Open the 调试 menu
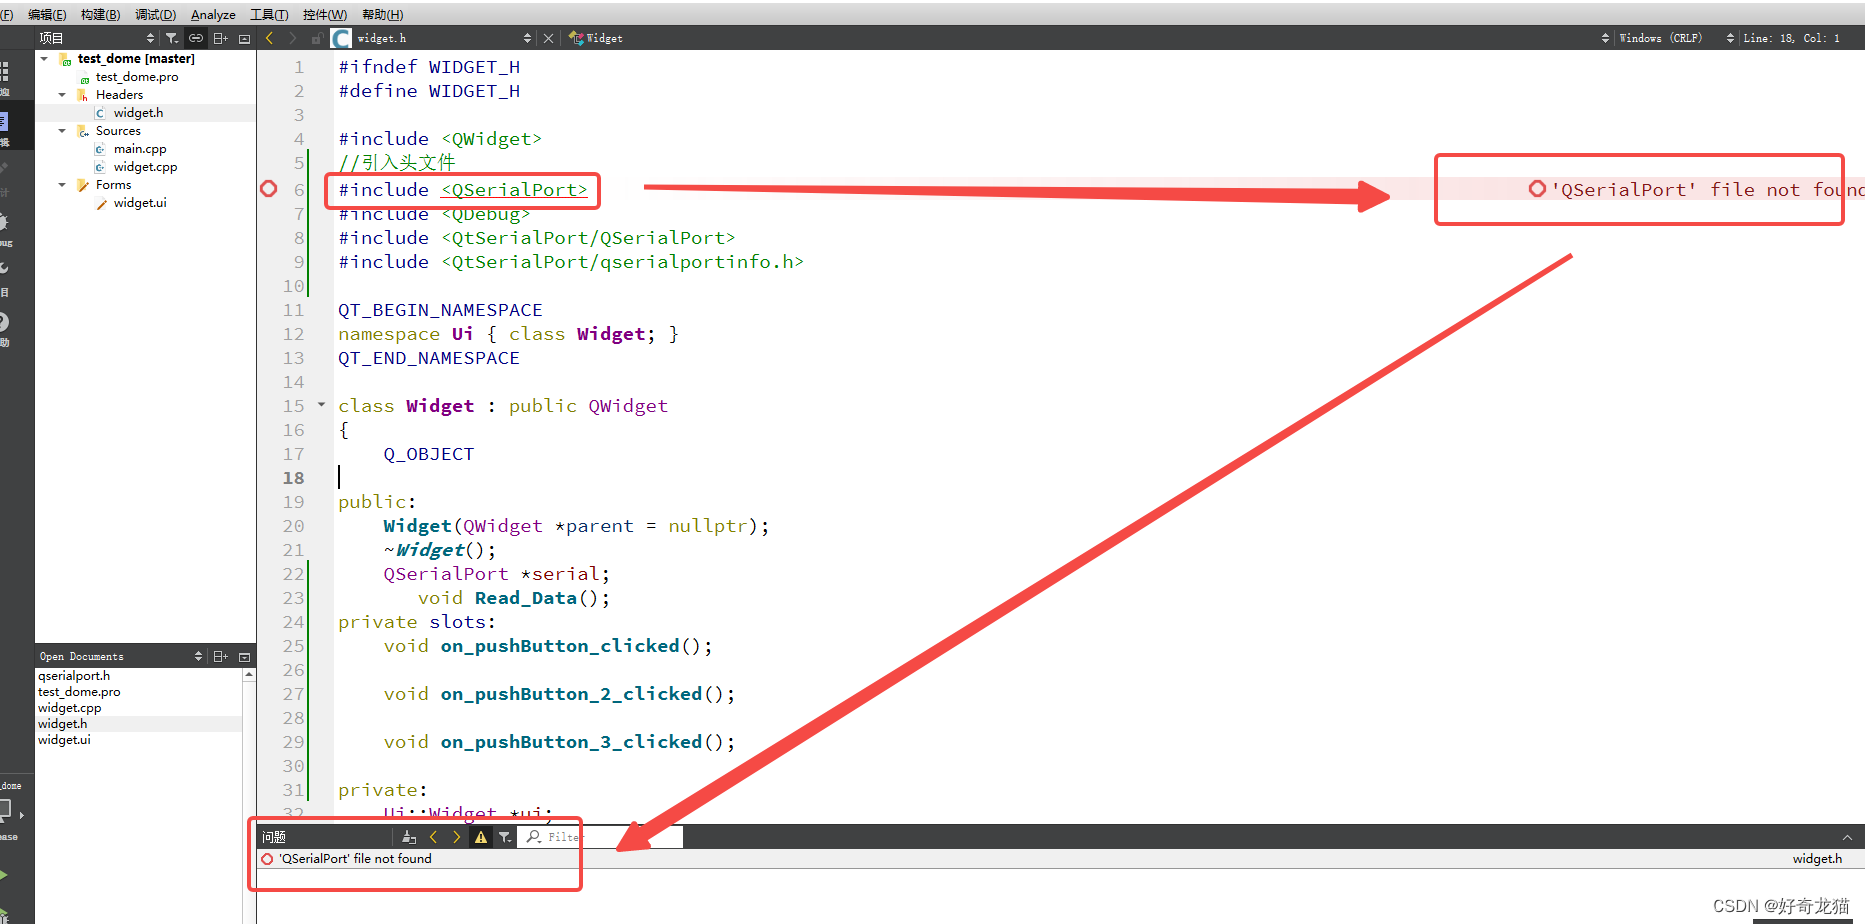Screen dimensions: 1865x924 (x=155, y=14)
